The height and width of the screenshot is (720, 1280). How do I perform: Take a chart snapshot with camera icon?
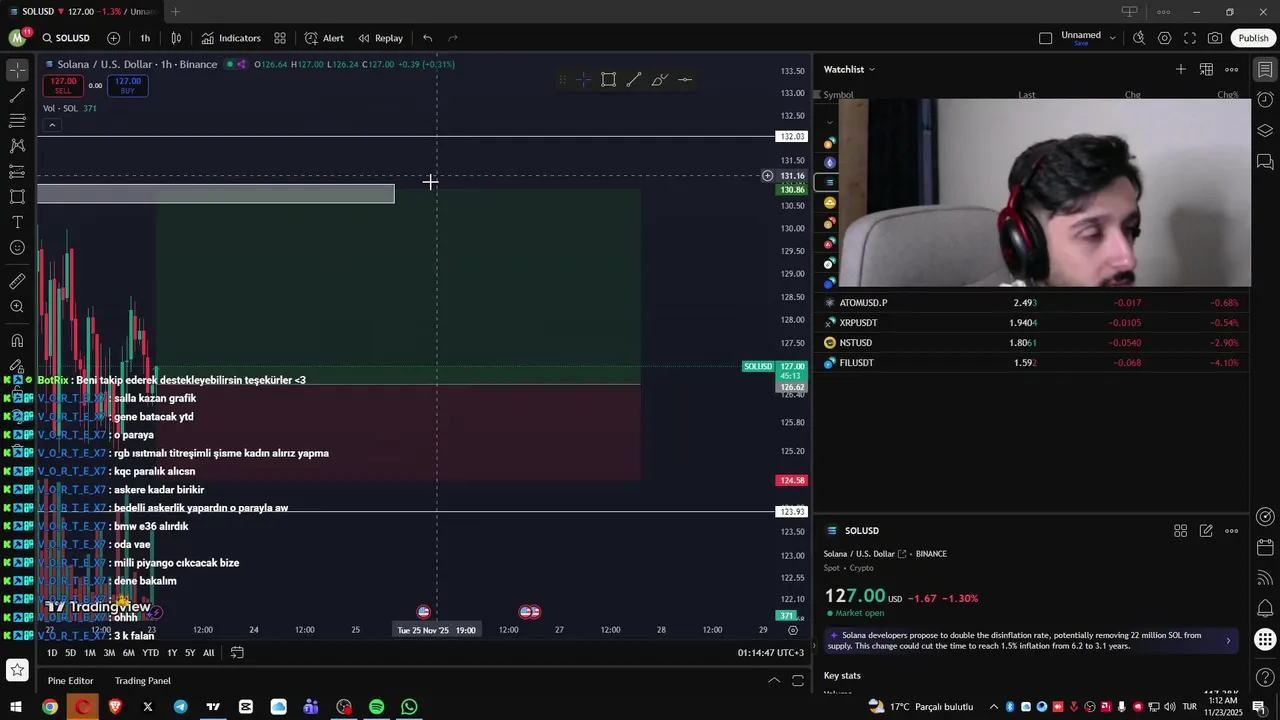point(1215,38)
